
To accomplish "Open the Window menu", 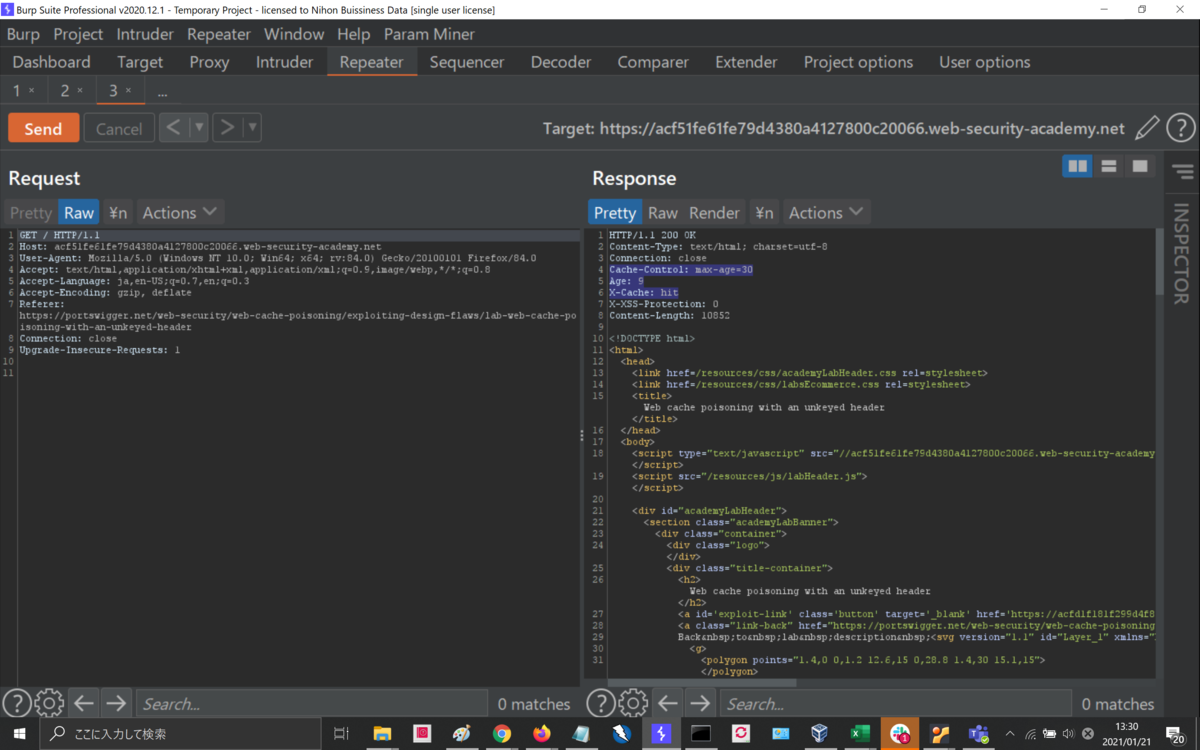I will (294, 34).
